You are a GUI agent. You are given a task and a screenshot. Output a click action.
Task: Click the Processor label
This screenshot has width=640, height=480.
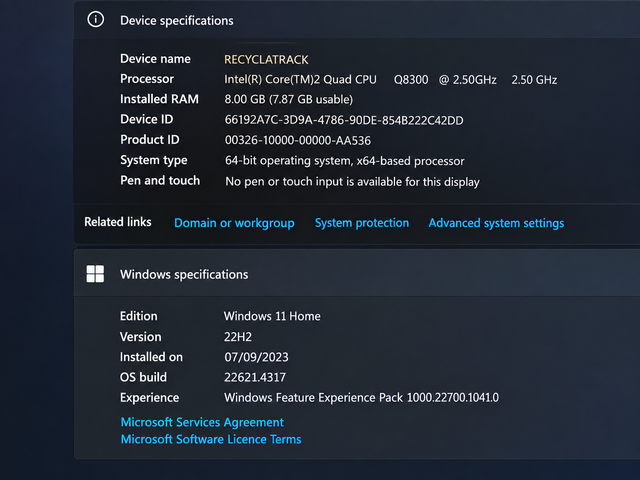coord(147,79)
